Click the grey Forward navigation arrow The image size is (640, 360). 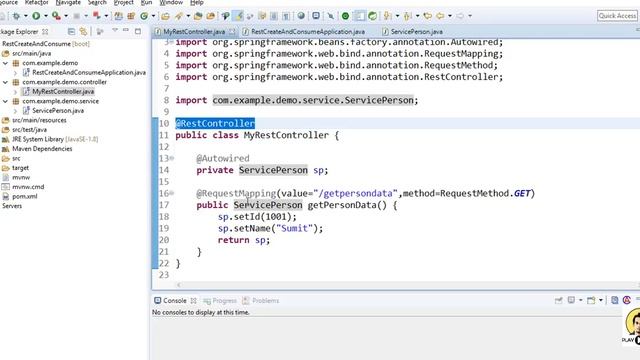coord(460,16)
